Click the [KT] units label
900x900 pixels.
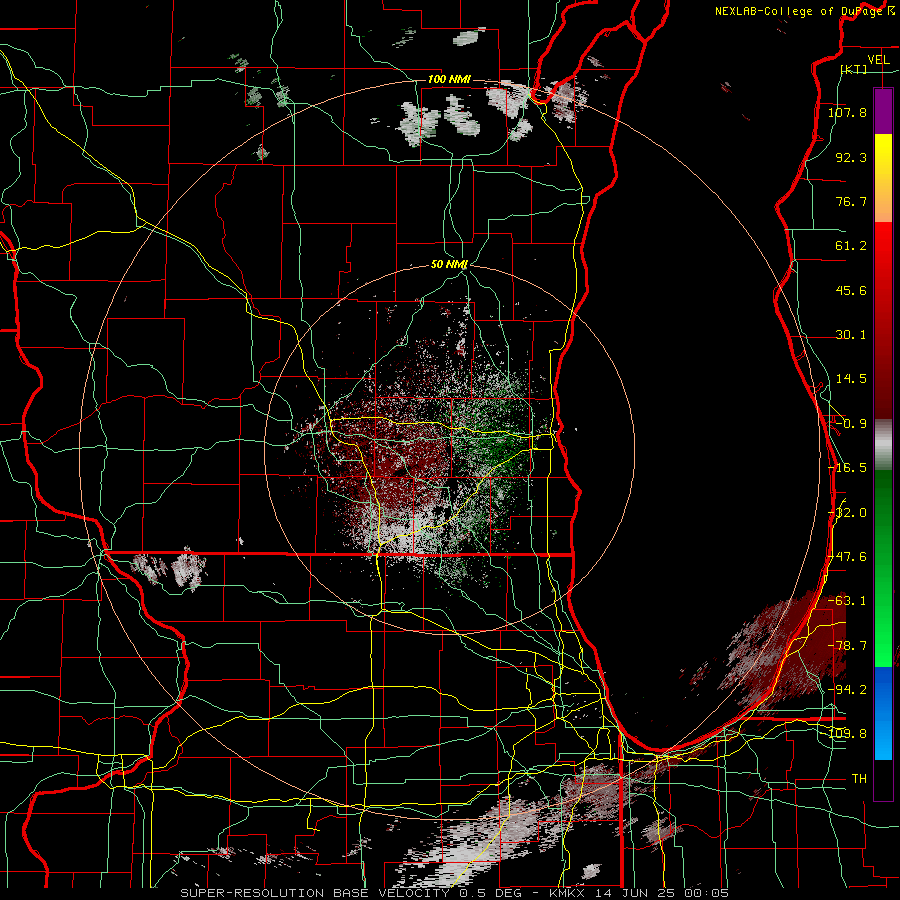(x=854, y=69)
